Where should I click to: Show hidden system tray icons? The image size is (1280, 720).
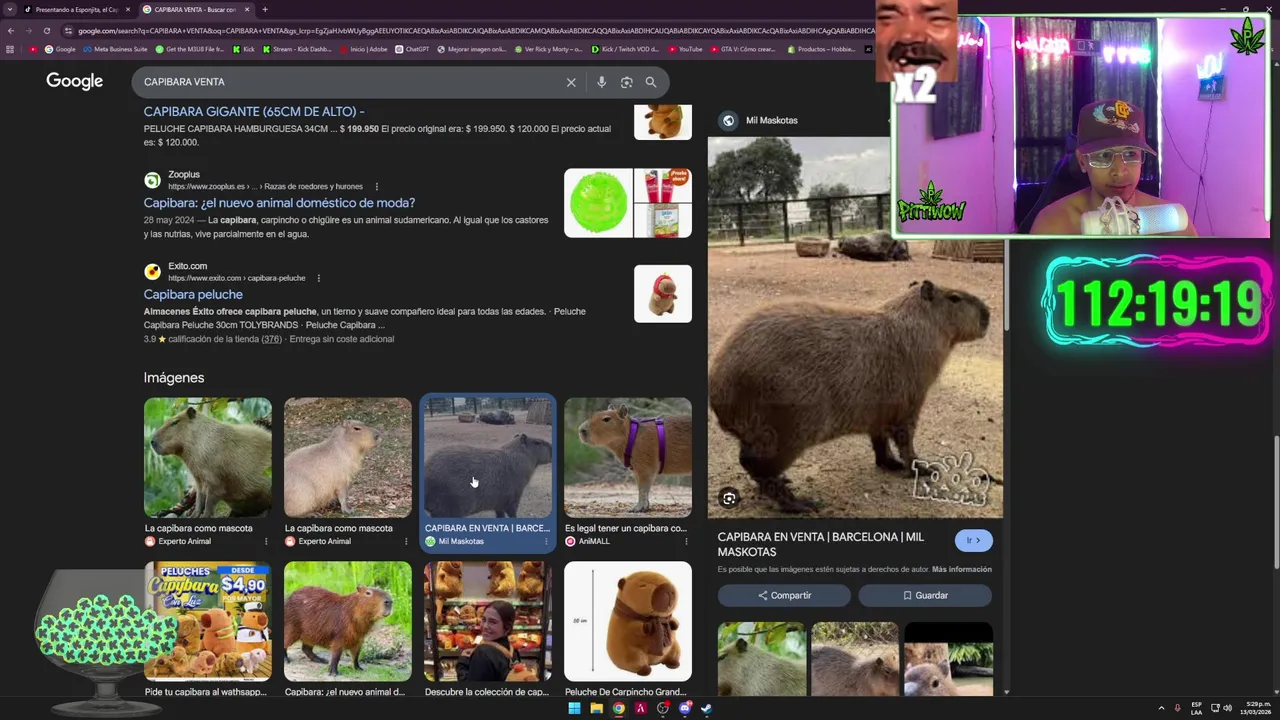pyautogui.click(x=1161, y=708)
